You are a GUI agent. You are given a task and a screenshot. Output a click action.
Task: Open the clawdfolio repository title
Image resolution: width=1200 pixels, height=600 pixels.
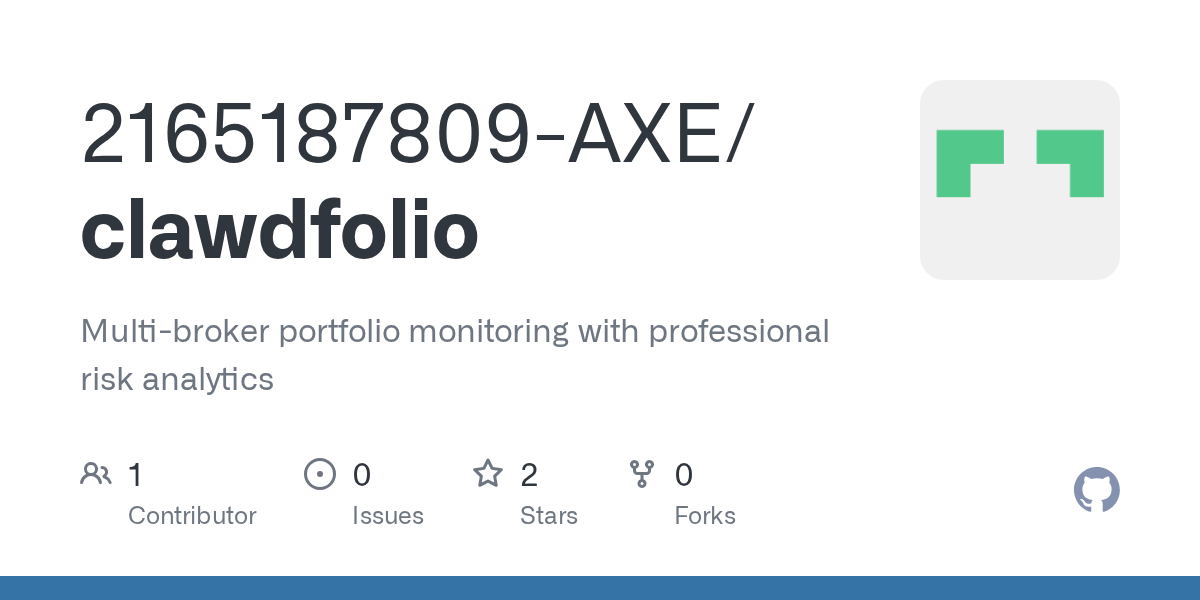pyautogui.click(x=279, y=231)
